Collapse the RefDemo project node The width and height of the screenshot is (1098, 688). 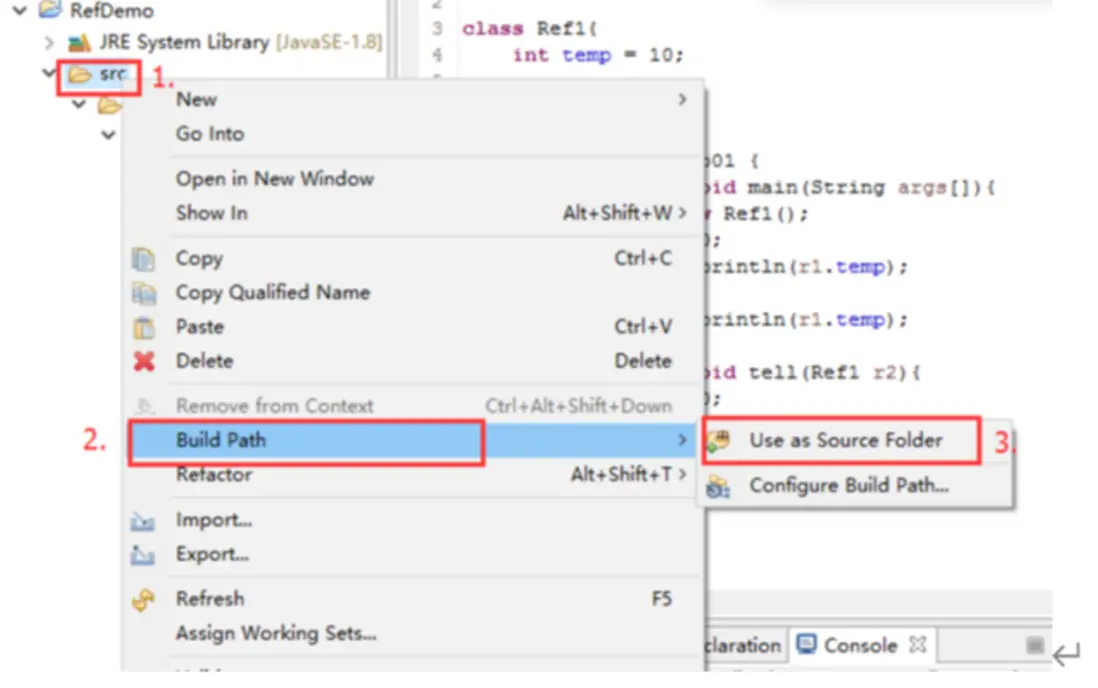(x=22, y=11)
